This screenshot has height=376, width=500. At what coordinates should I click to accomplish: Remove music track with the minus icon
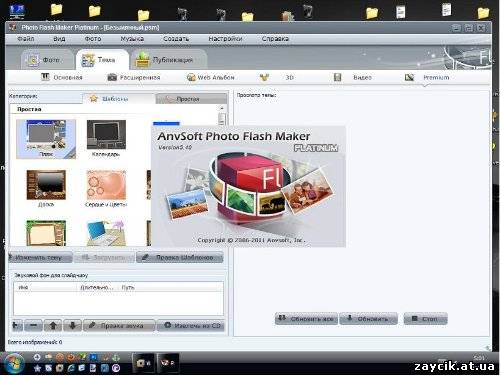pyautogui.click(x=34, y=325)
